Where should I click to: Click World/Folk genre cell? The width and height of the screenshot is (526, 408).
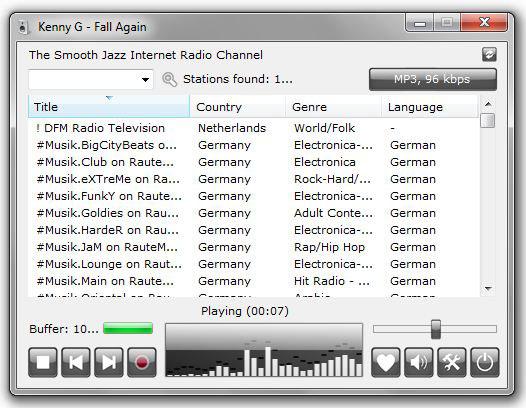pos(324,128)
